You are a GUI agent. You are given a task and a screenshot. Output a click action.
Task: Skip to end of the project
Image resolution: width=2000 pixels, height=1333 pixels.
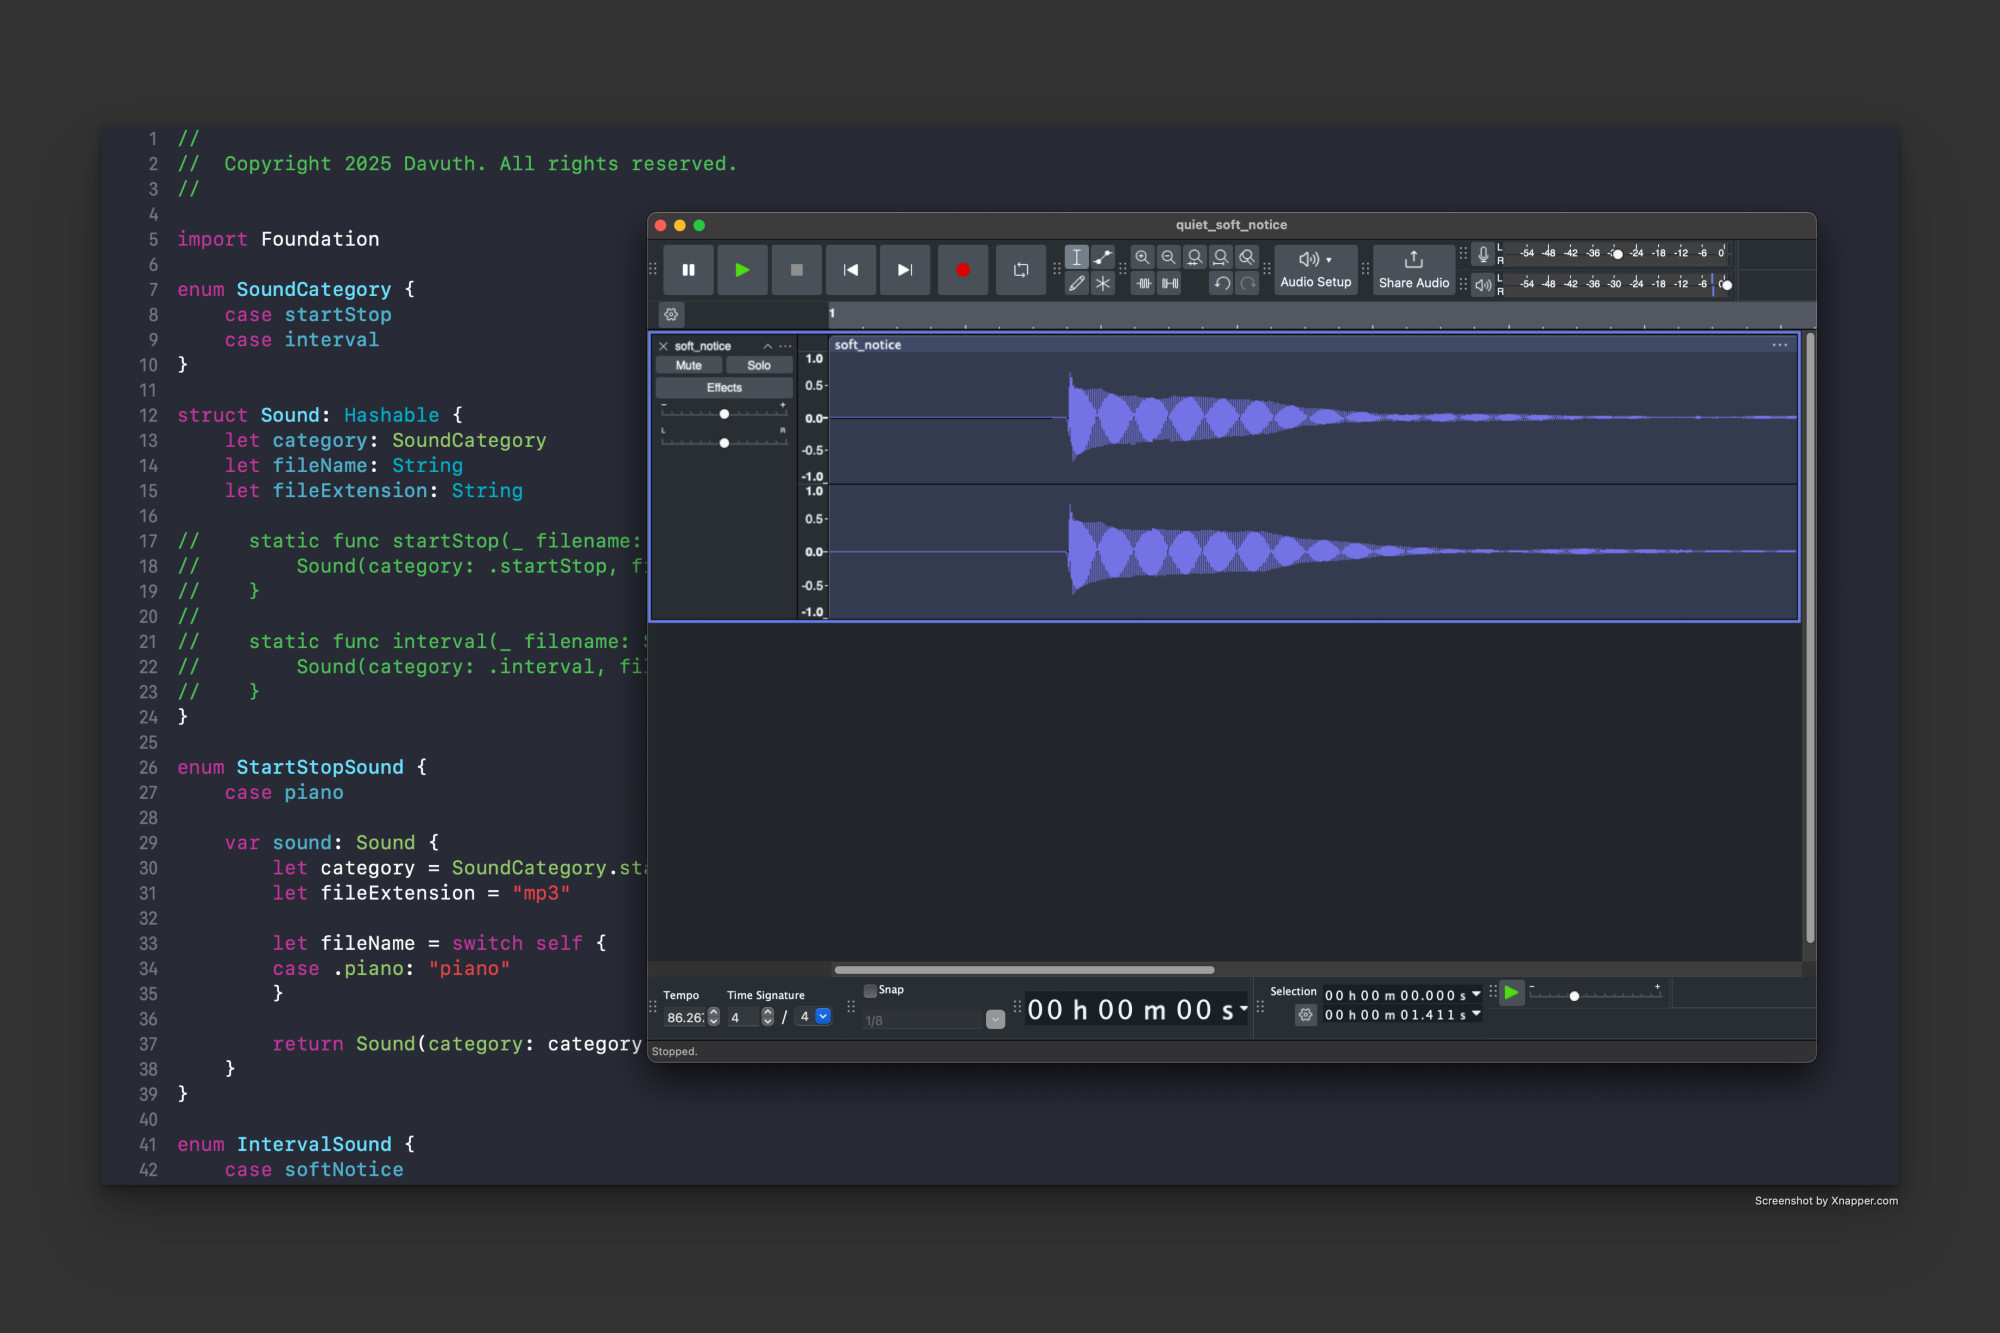(x=905, y=270)
